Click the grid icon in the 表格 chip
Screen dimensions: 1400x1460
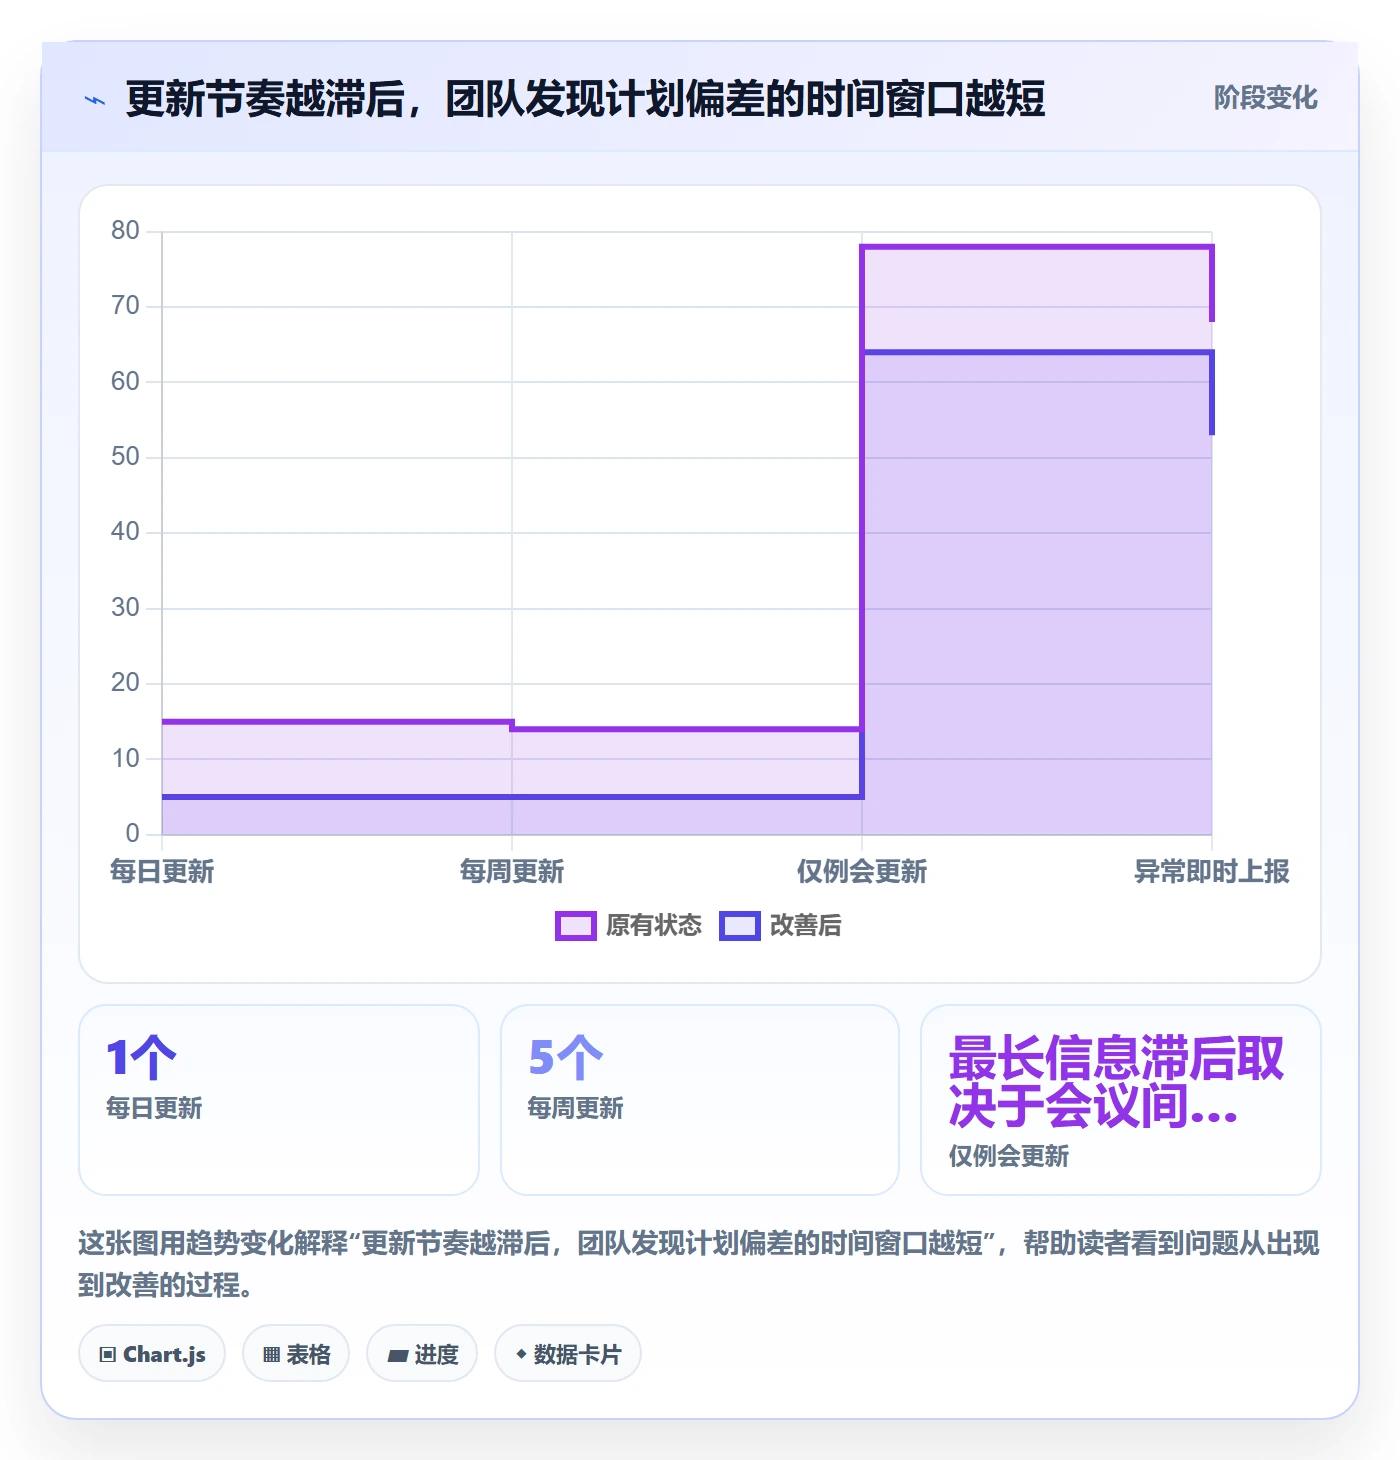[x=271, y=1355]
